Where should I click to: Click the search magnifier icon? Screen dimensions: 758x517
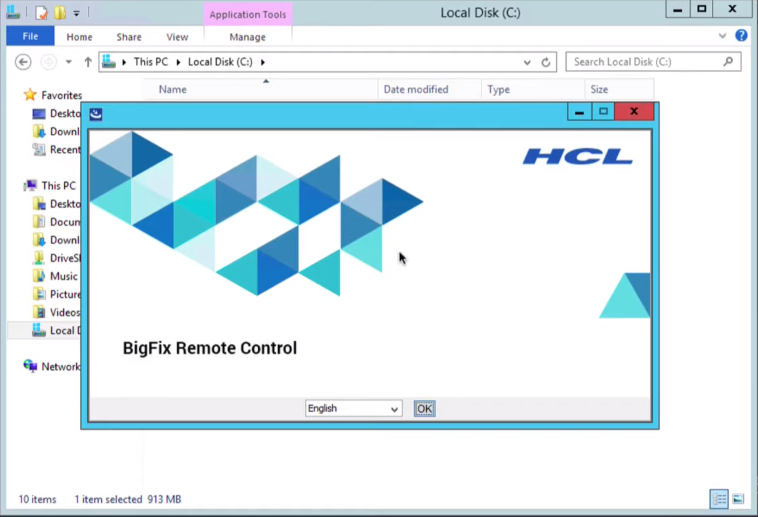point(728,61)
